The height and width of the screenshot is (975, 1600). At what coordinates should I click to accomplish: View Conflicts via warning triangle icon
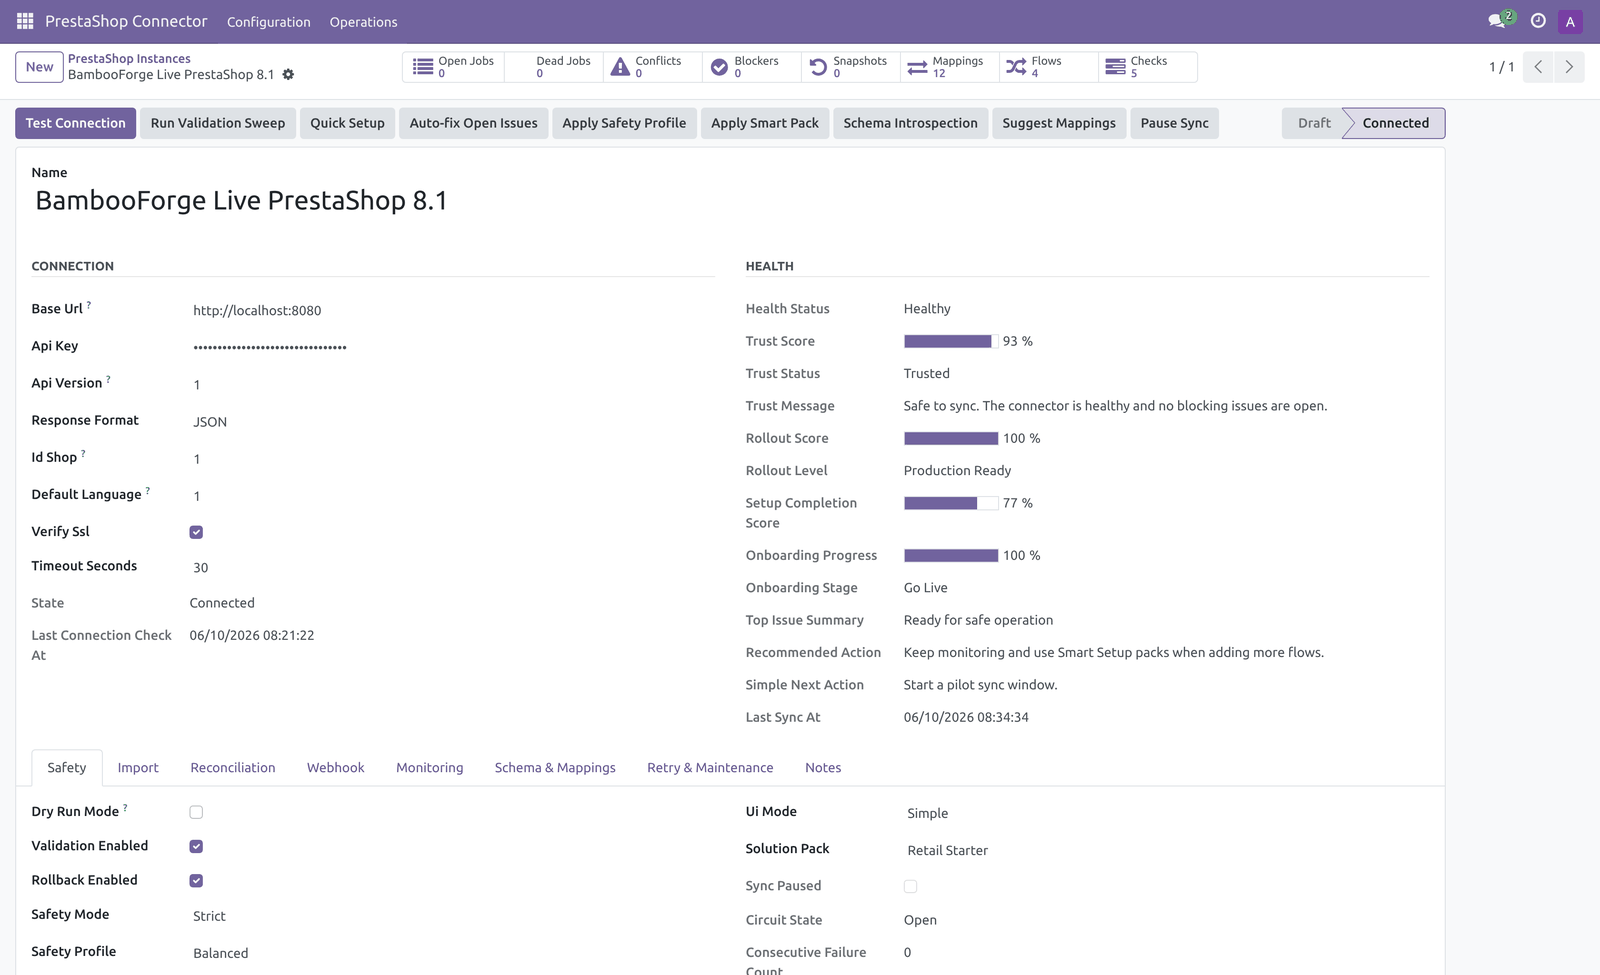tap(620, 67)
